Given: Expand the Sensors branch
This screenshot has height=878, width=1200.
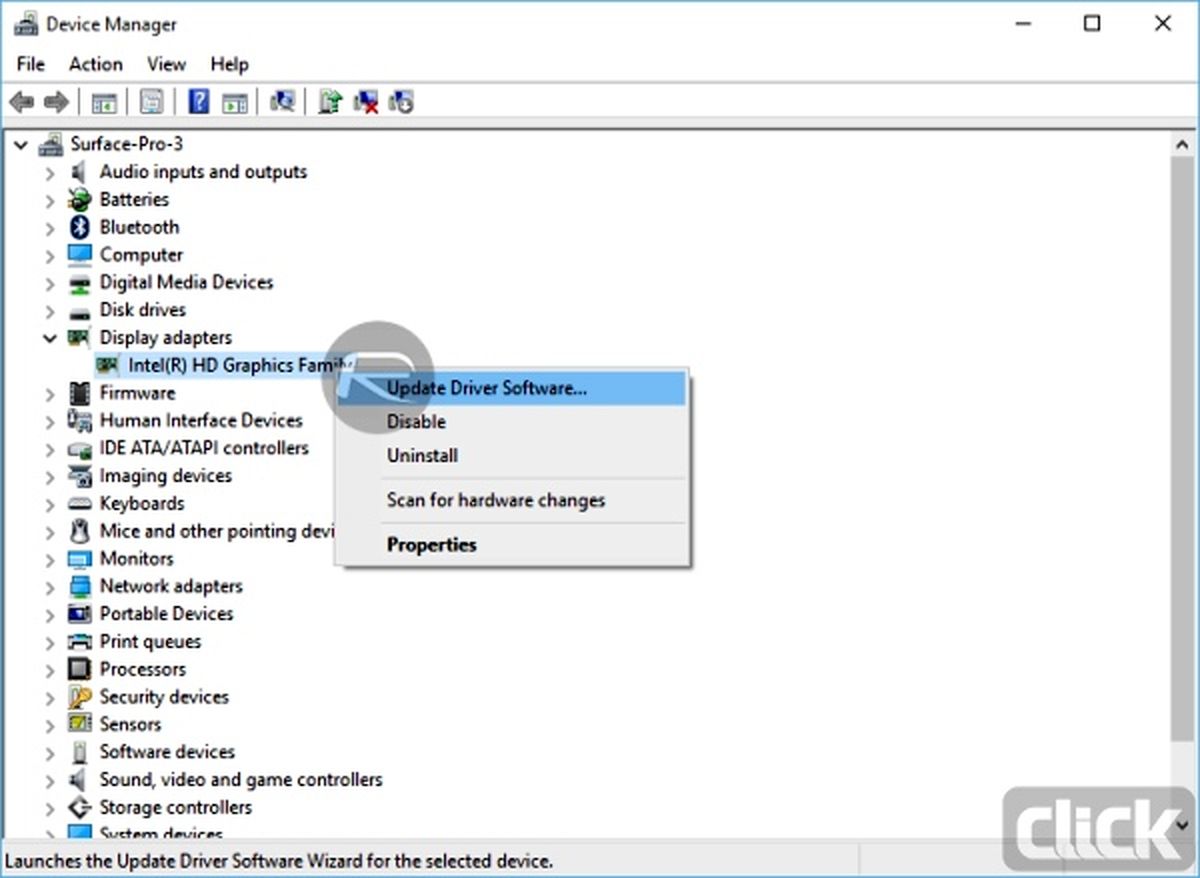Looking at the screenshot, I should tap(50, 725).
